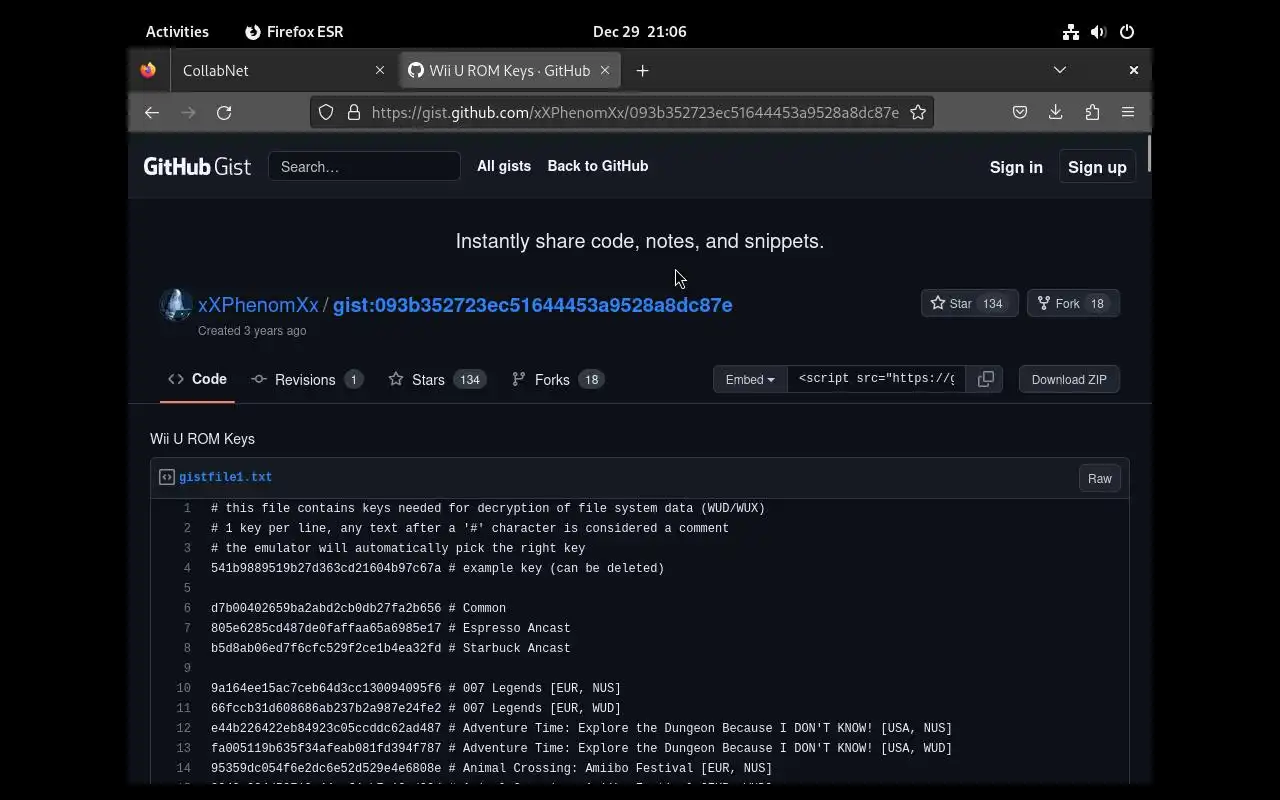Click the GitHub Gist logo
The width and height of the screenshot is (1280, 800).
pos(197,166)
